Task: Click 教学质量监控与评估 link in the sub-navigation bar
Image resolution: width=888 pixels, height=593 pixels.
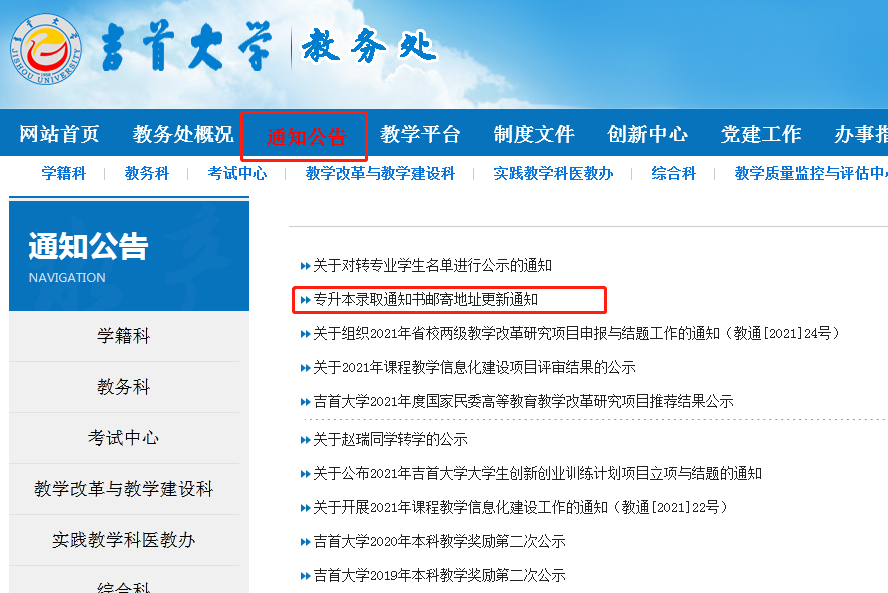Action: [x=811, y=173]
